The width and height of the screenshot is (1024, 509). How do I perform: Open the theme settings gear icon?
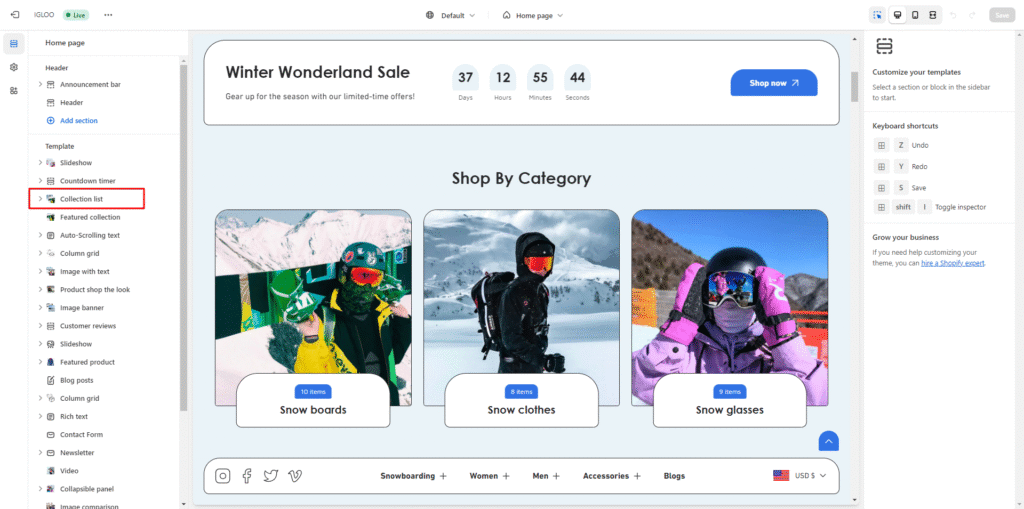pos(14,67)
